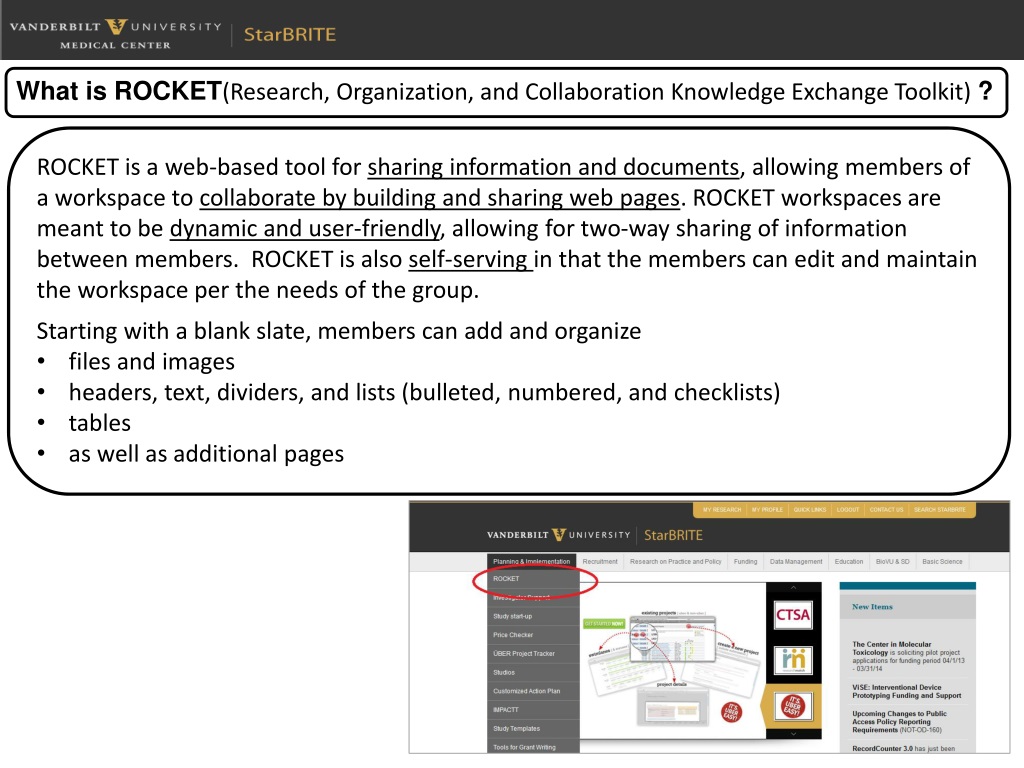Screen dimensions: 1024x768
Task: Open QUICK LINKS in the gold top bar
Action: pyautogui.click(x=810, y=509)
